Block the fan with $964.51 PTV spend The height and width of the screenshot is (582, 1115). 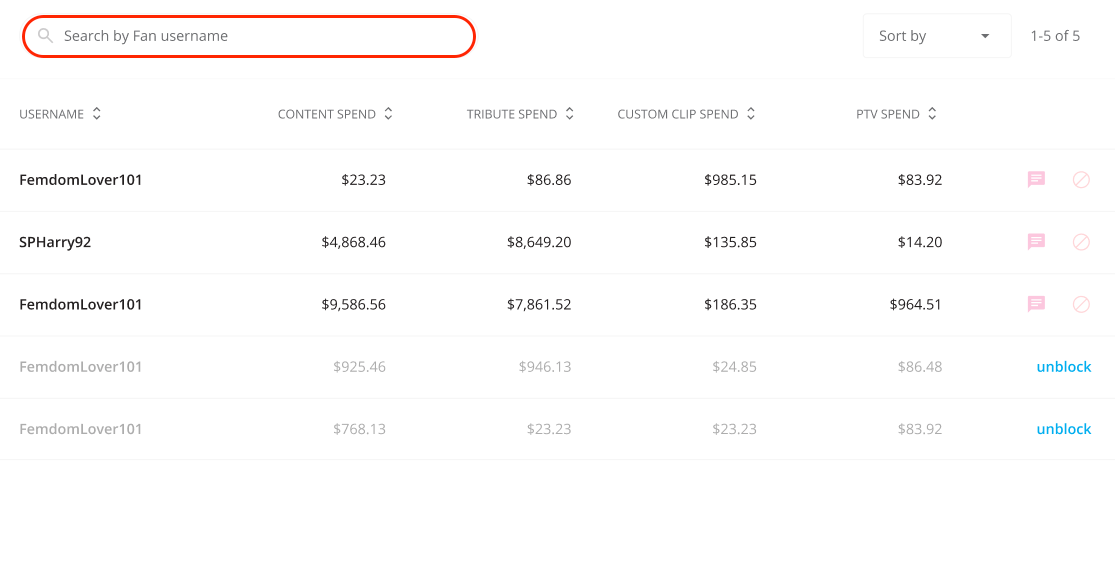click(1081, 304)
